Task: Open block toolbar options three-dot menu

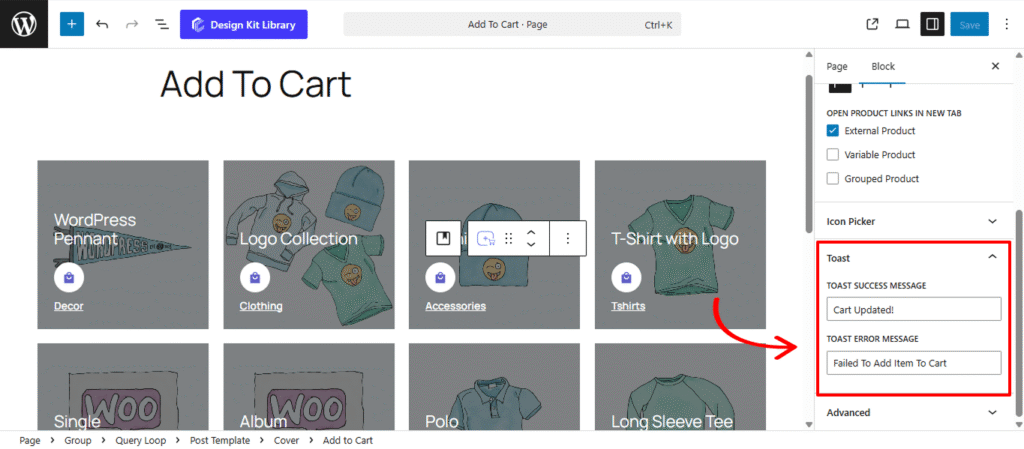Action: click(x=568, y=238)
